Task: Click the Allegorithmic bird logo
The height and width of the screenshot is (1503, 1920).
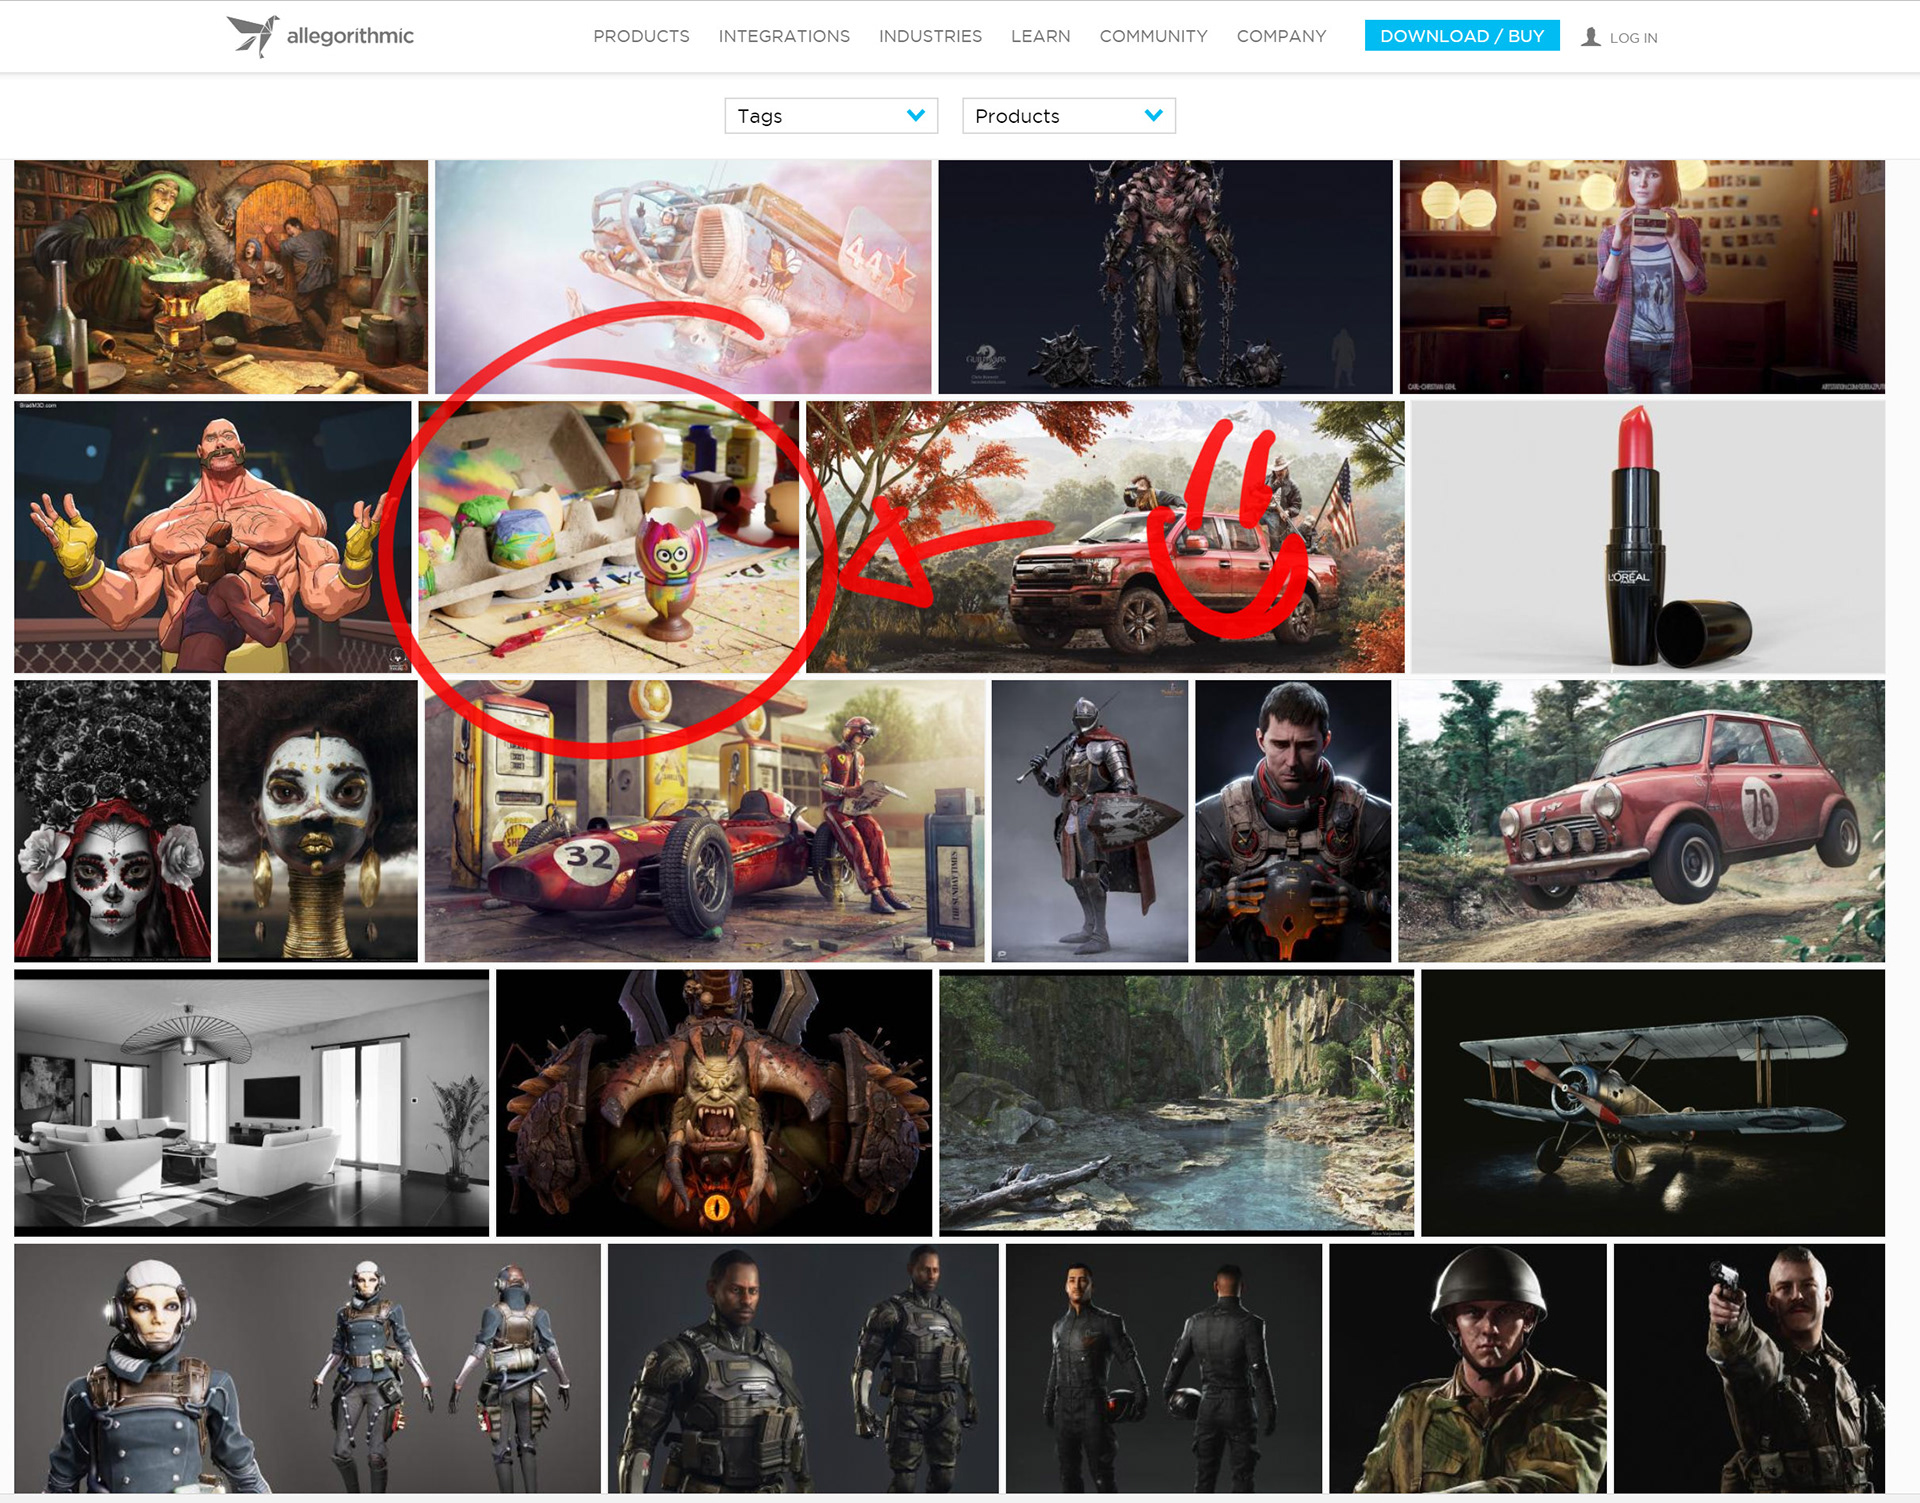Action: [x=252, y=36]
